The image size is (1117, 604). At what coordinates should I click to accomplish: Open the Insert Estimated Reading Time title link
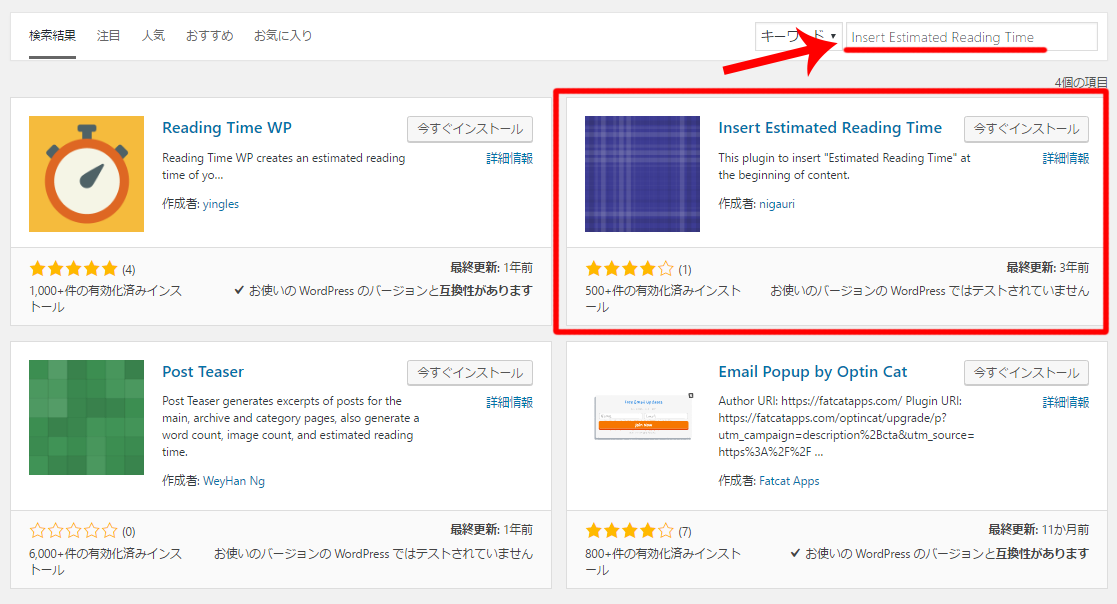coord(830,127)
